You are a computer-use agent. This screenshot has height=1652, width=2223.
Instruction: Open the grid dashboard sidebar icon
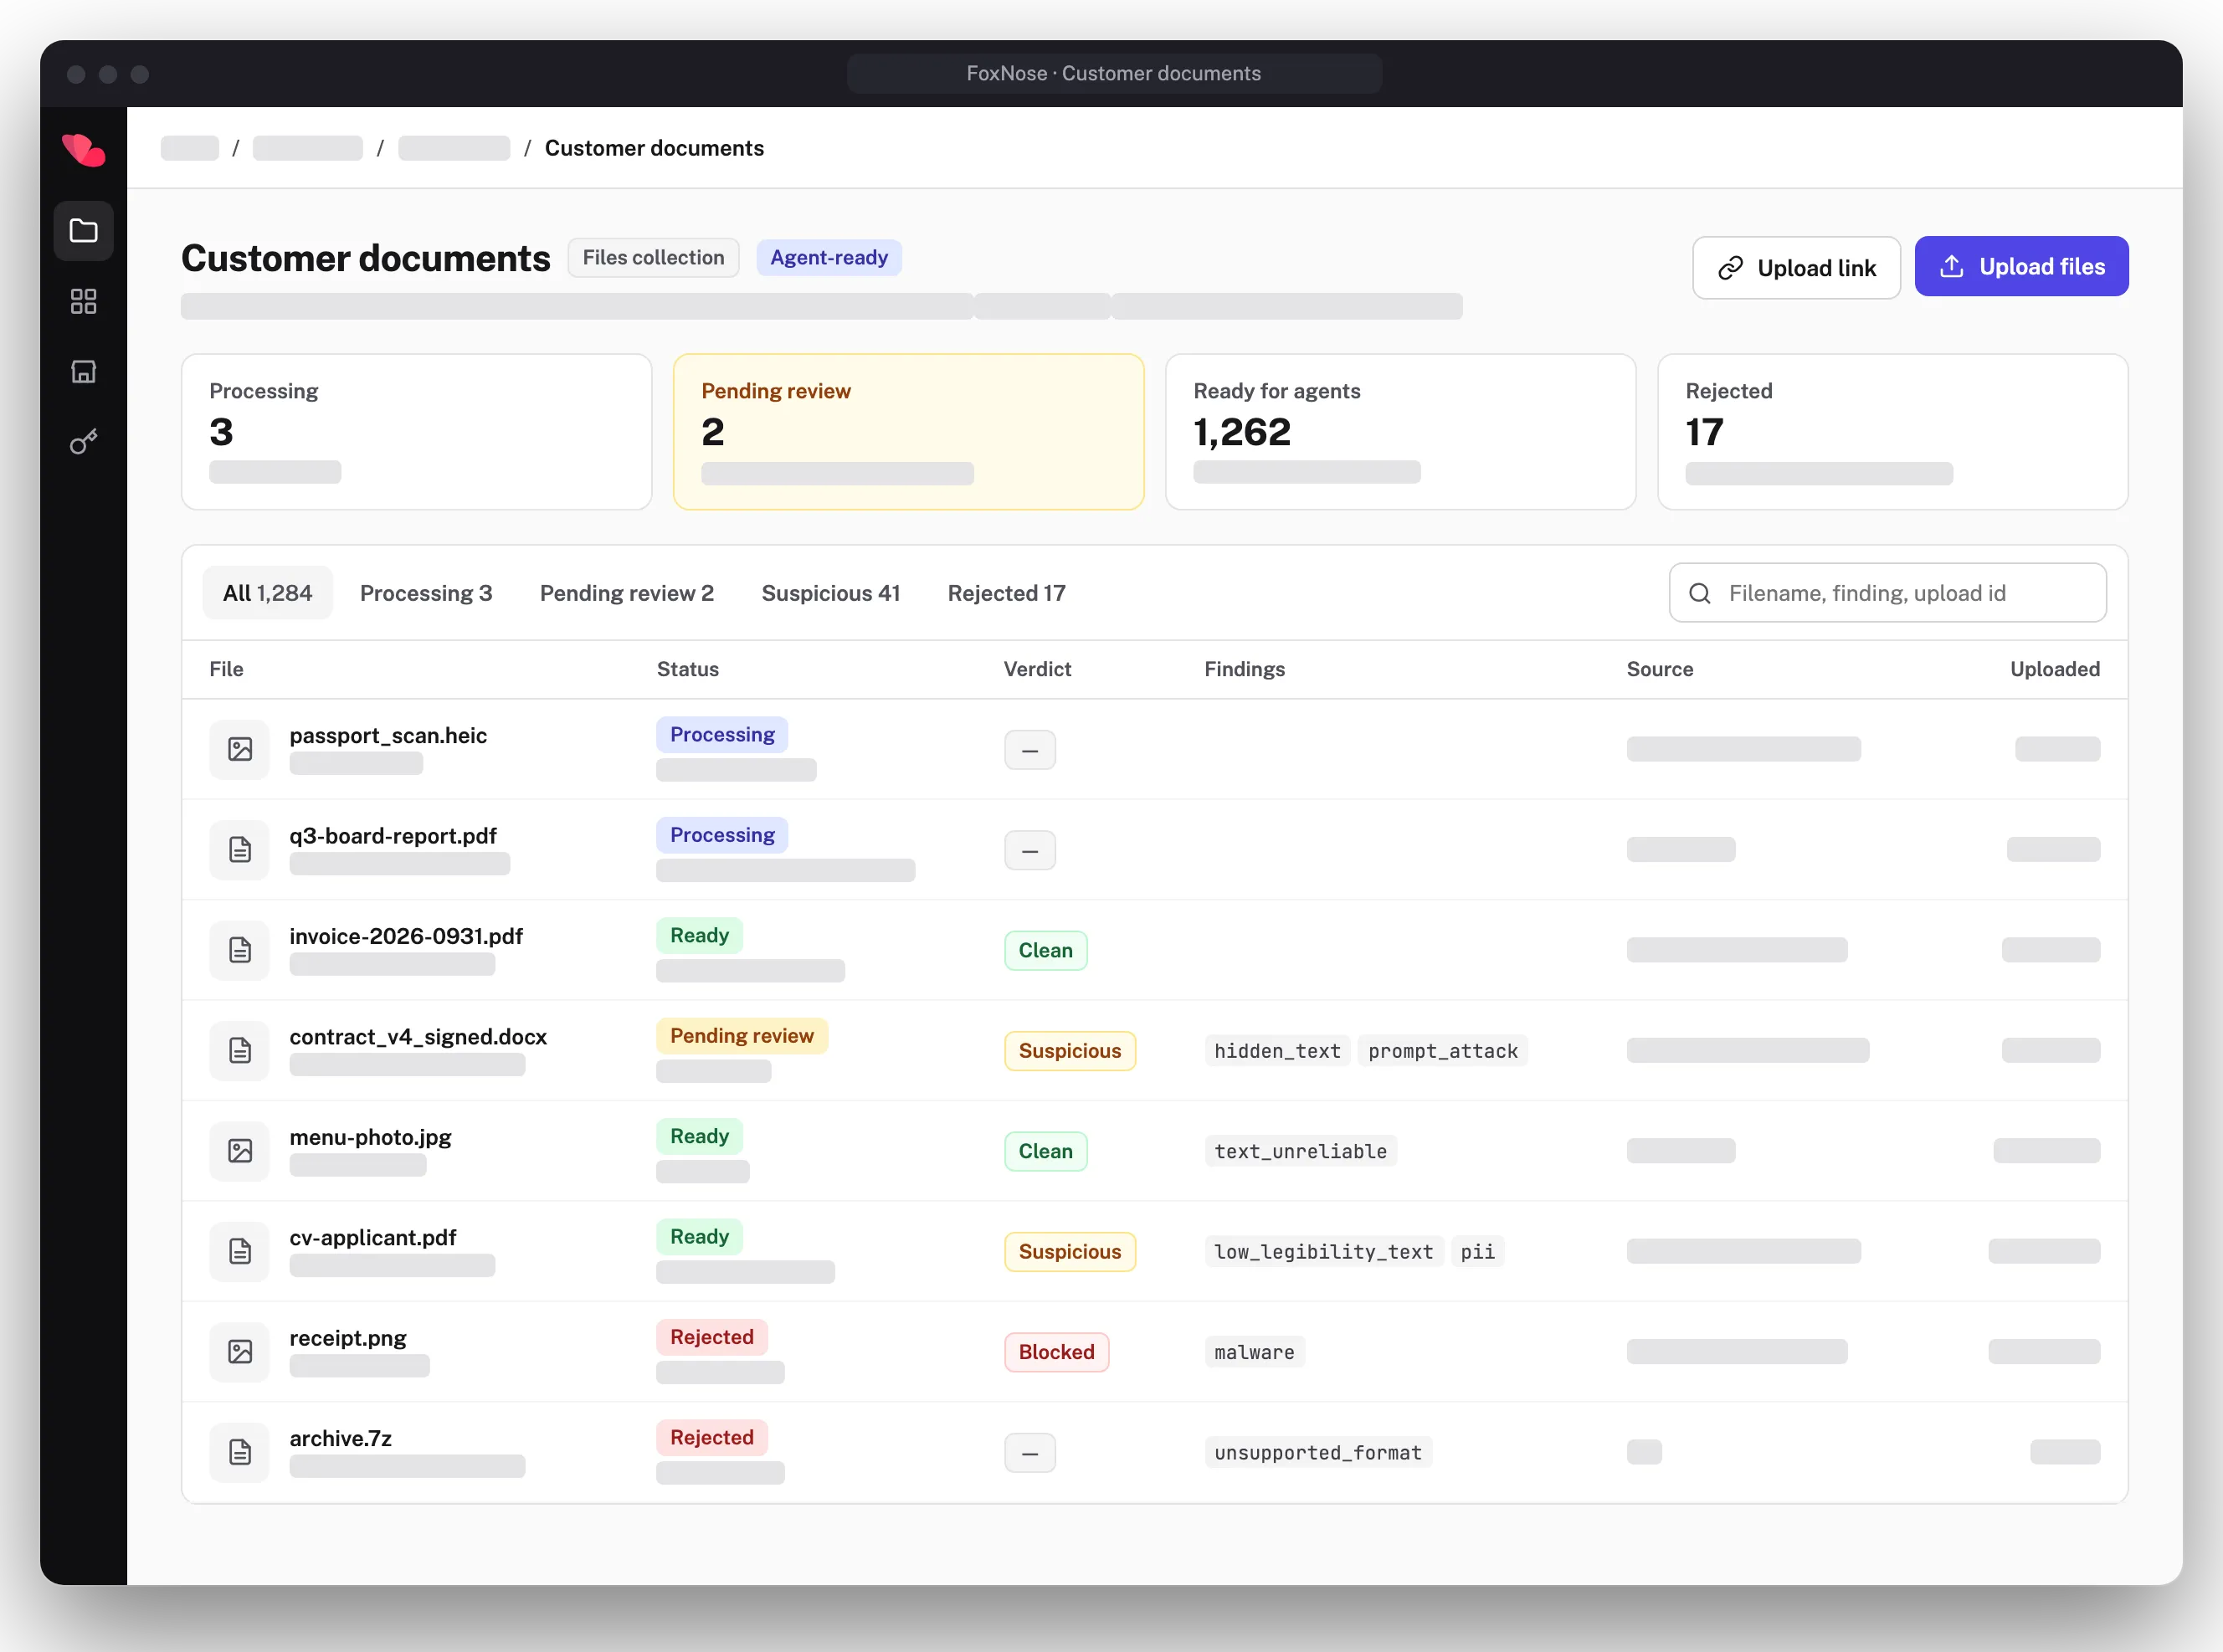tap(83, 301)
